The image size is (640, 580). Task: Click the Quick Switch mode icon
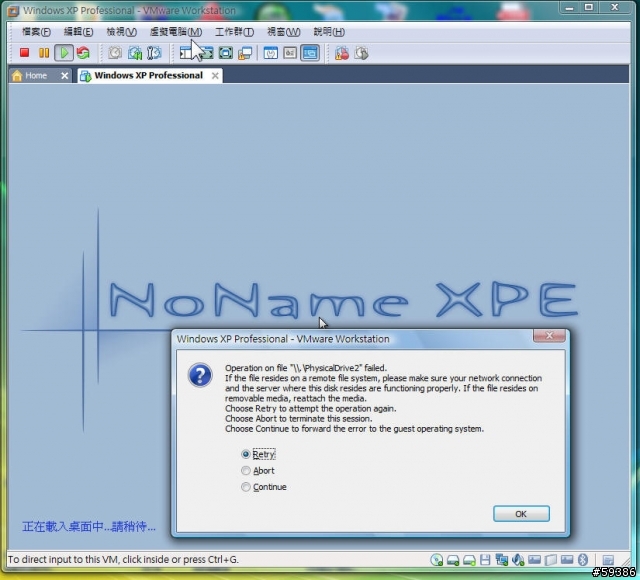(x=207, y=53)
